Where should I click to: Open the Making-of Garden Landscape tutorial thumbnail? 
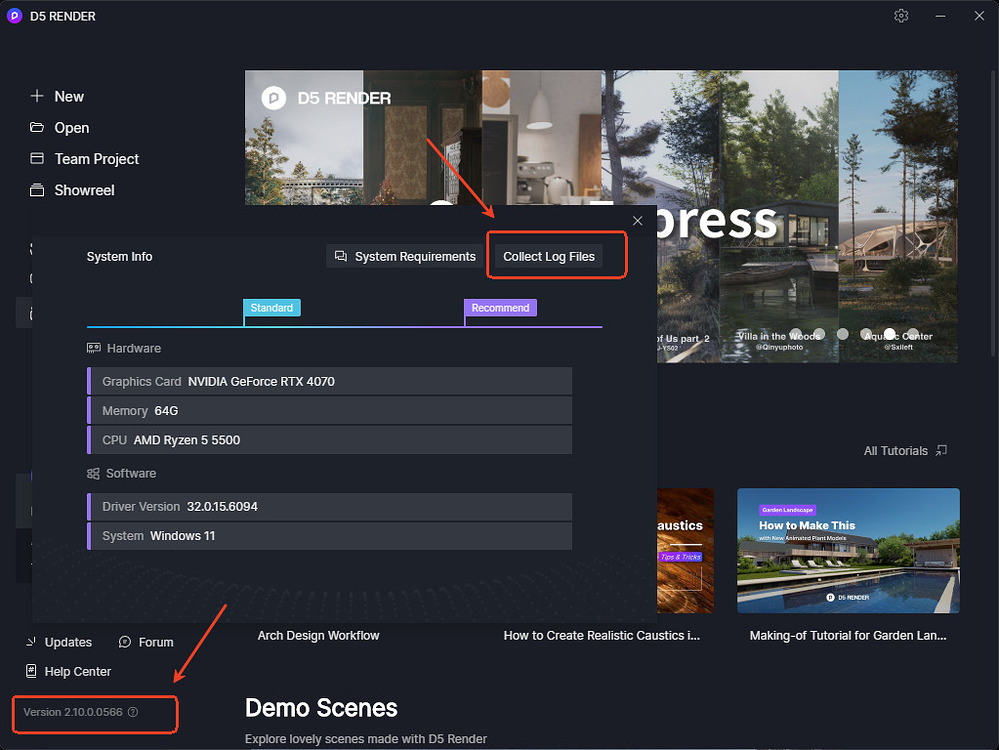tap(848, 551)
